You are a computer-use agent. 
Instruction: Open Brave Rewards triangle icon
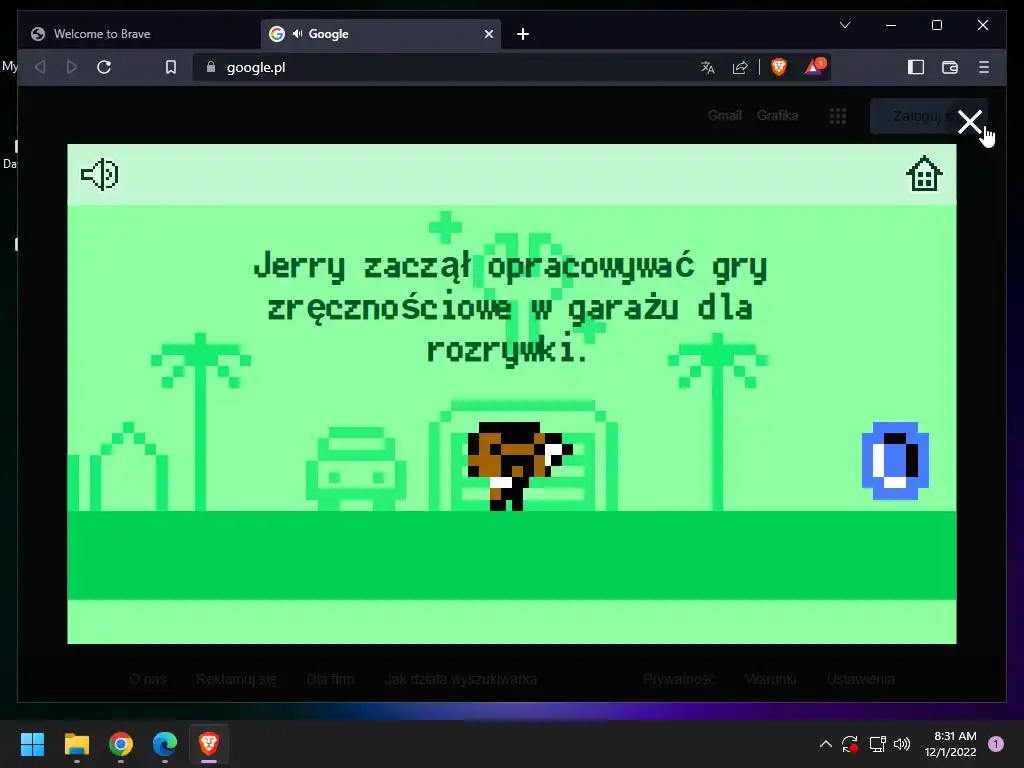814,66
